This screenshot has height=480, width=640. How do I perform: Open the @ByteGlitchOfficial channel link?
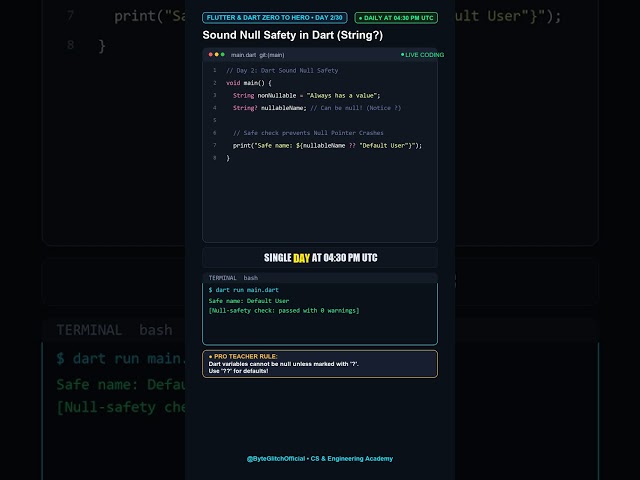click(276, 459)
